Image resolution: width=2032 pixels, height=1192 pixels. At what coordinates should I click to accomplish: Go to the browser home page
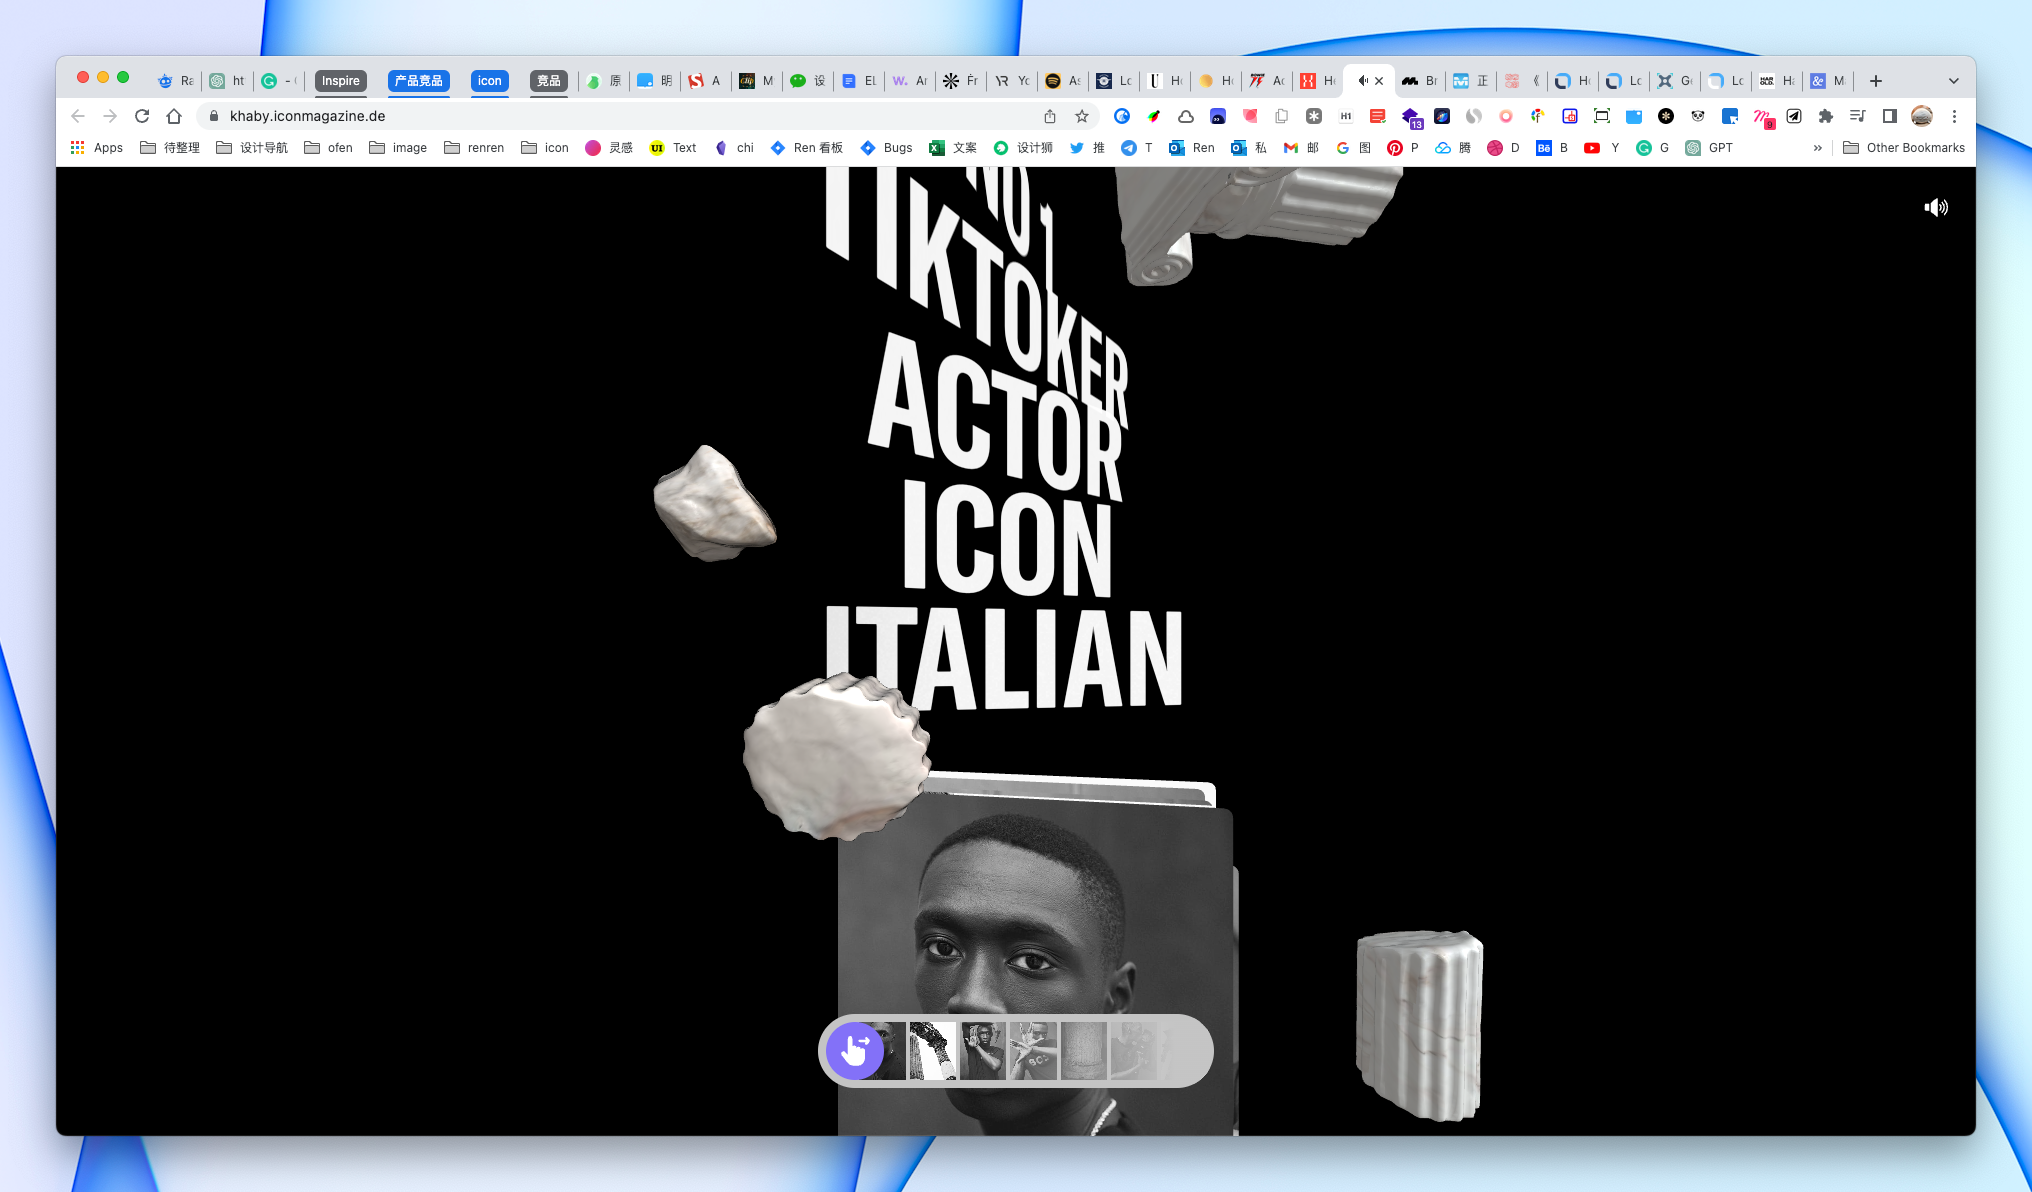click(174, 116)
